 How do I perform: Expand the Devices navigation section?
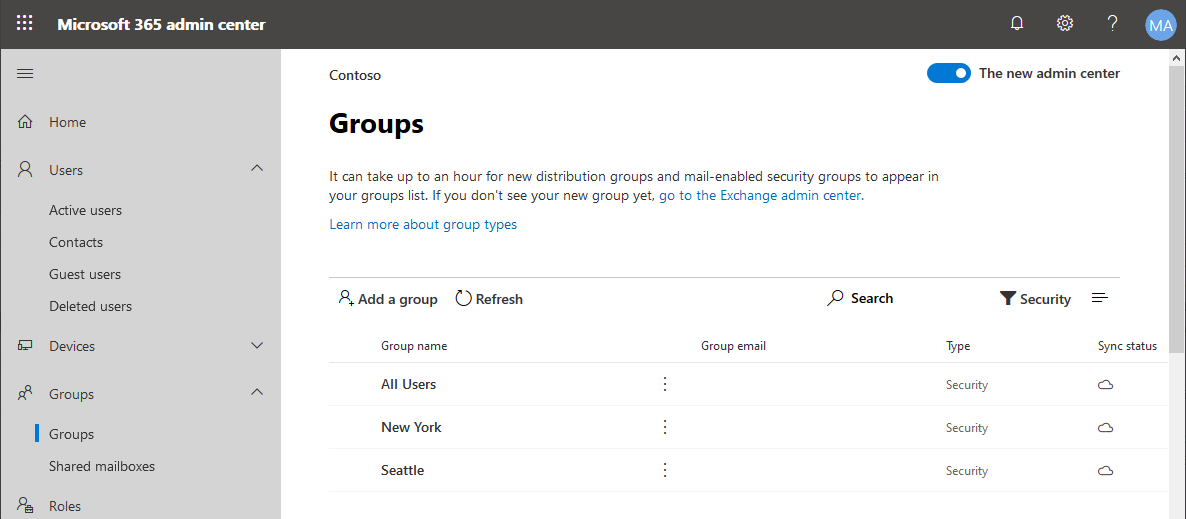click(x=257, y=346)
